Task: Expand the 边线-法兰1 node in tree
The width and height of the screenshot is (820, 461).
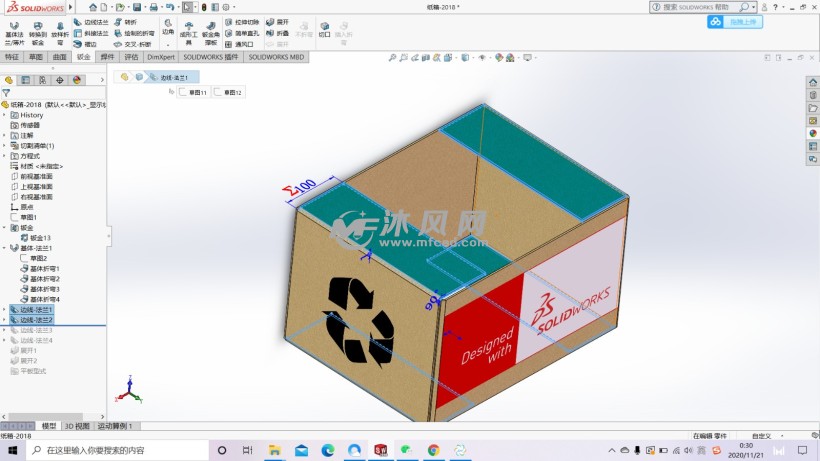Action: point(5,309)
